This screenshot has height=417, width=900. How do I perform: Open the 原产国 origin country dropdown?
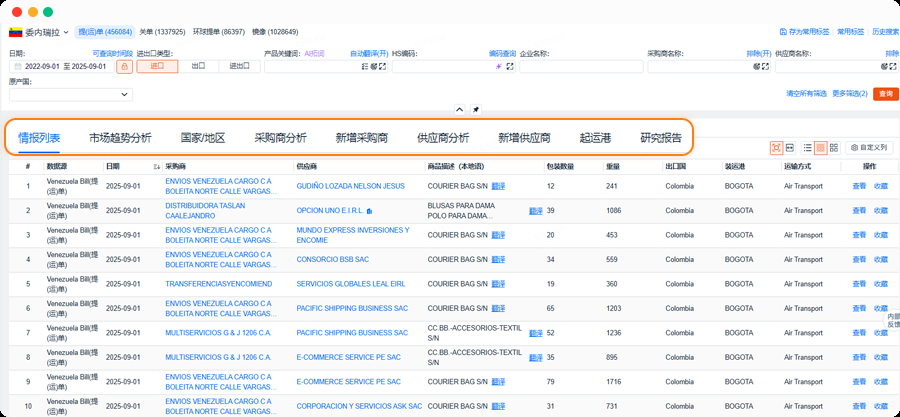(x=71, y=94)
